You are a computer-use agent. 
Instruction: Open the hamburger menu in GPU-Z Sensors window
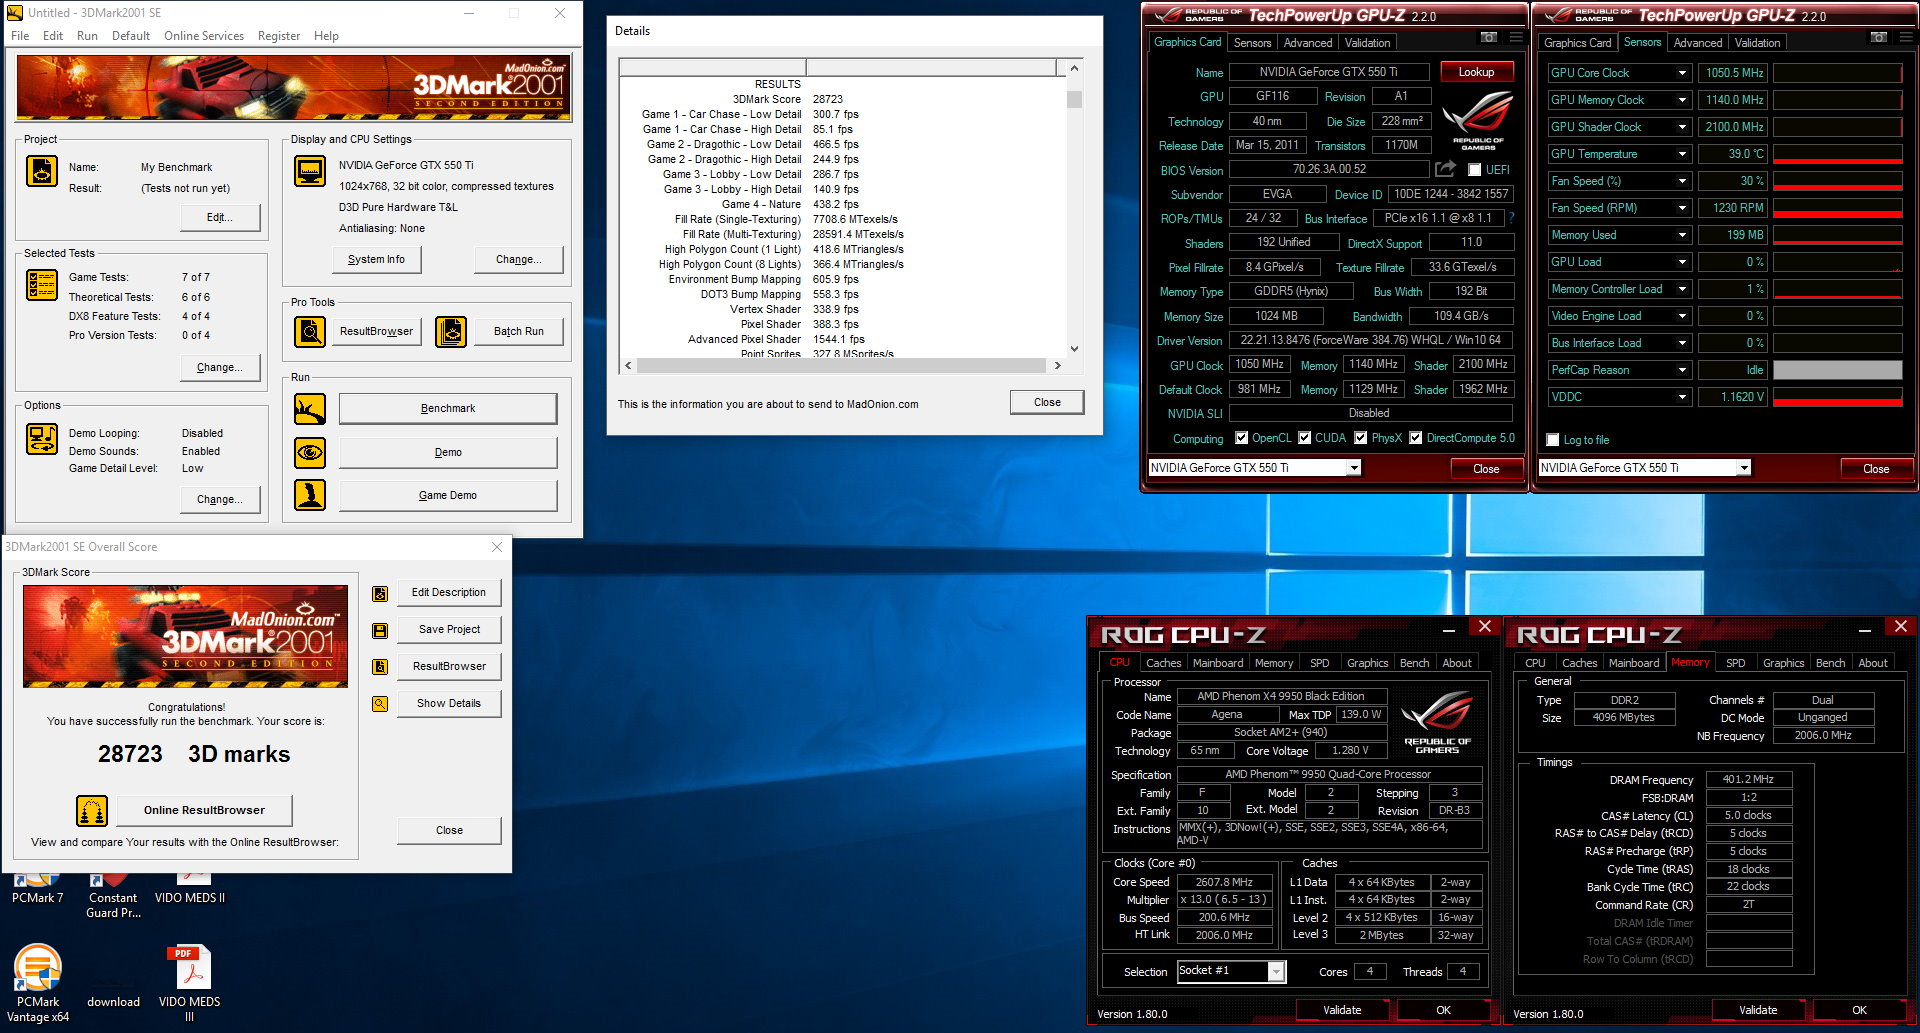[1906, 37]
